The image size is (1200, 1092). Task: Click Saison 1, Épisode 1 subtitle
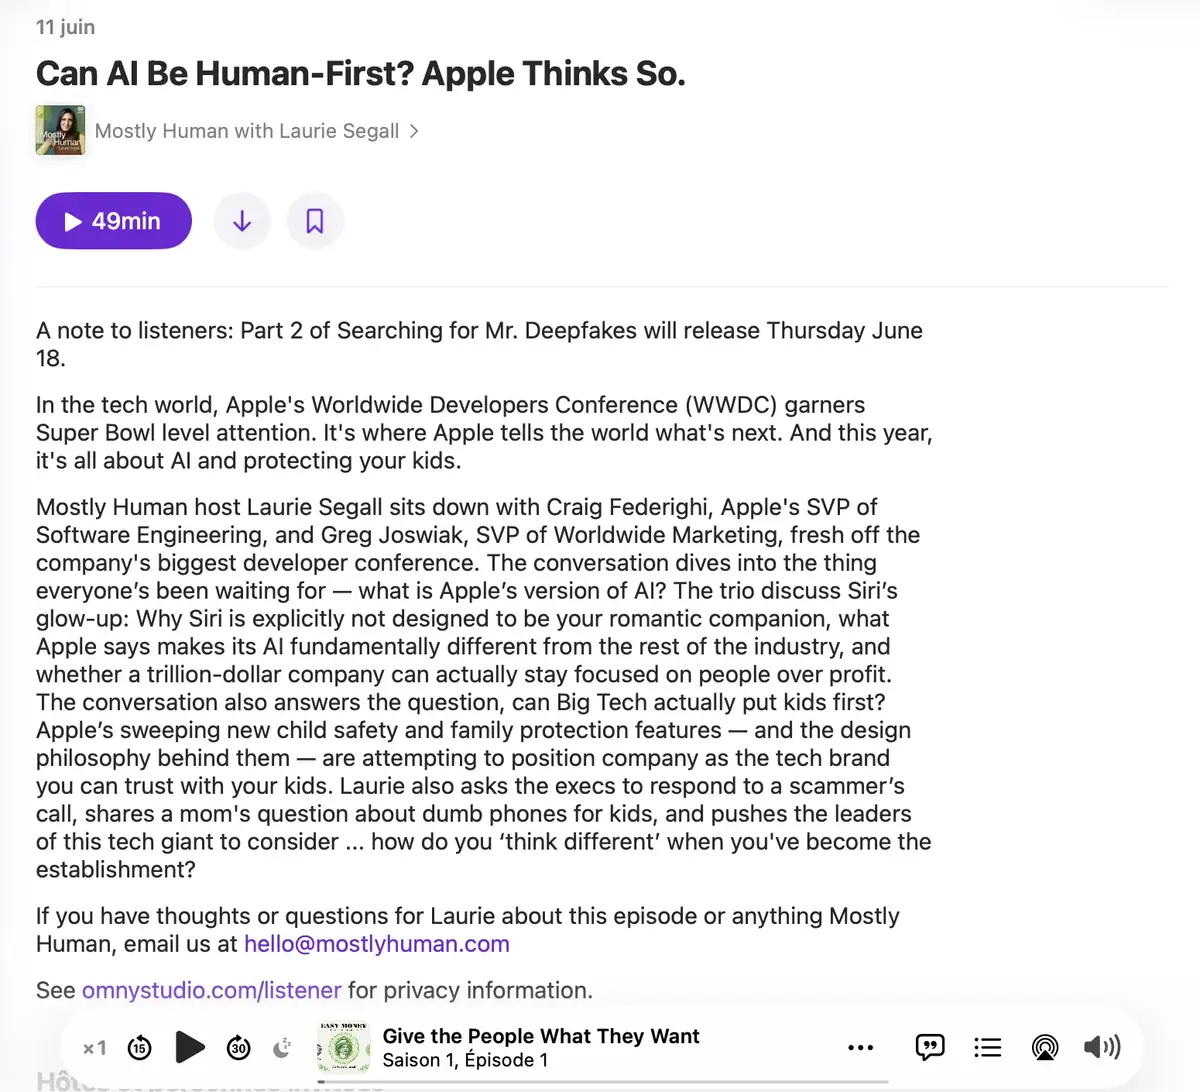(x=465, y=1060)
